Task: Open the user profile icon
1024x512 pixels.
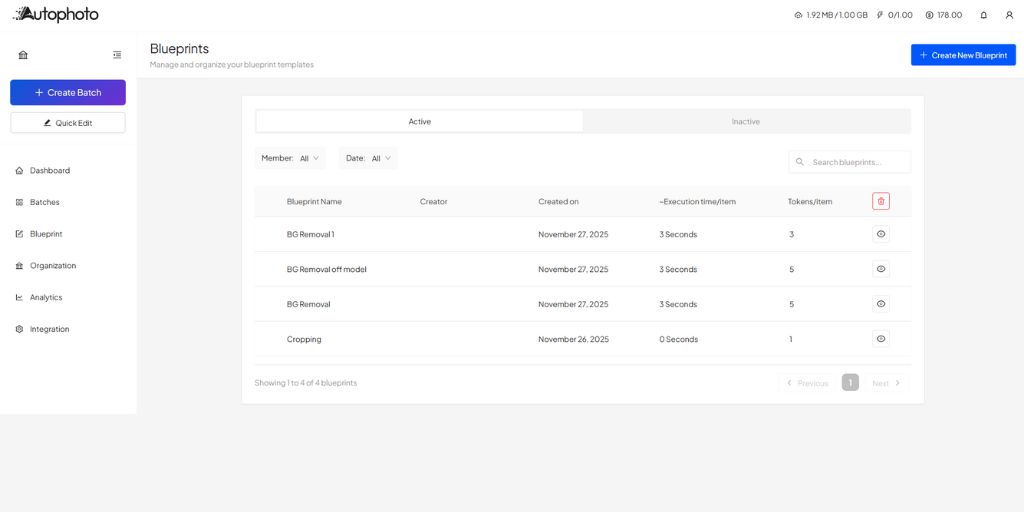Action: tap(1009, 15)
